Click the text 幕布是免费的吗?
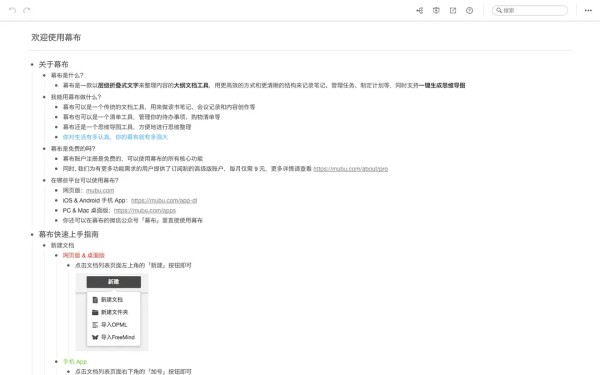 [x=73, y=148]
